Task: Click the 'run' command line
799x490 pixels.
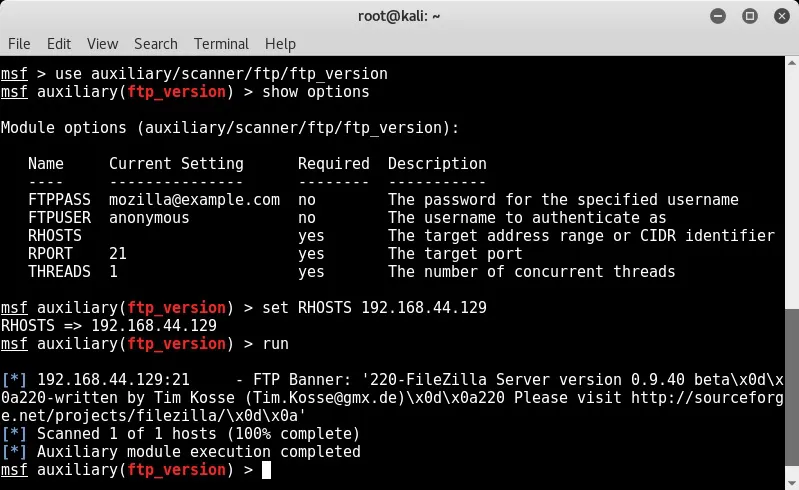Action: click(275, 344)
